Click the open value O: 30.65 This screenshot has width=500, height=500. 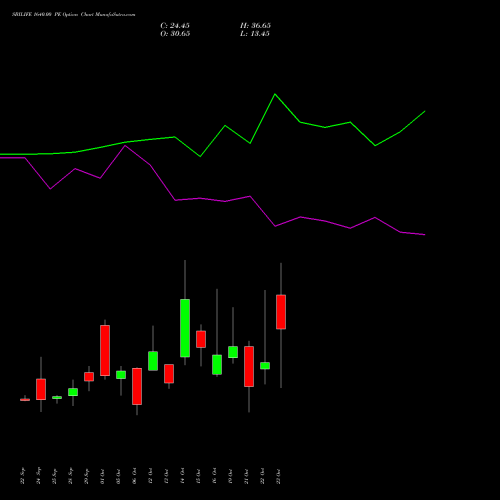click(175, 34)
